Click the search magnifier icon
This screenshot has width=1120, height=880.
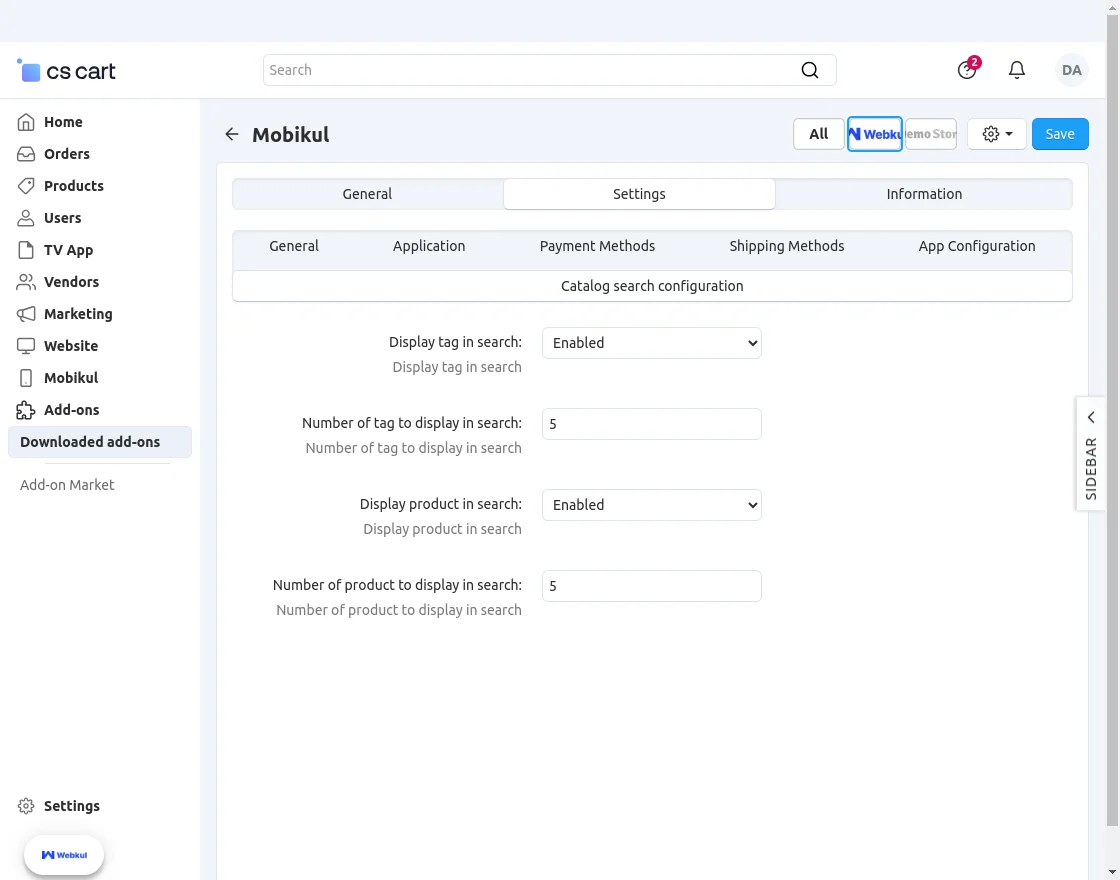pyautogui.click(x=810, y=70)
